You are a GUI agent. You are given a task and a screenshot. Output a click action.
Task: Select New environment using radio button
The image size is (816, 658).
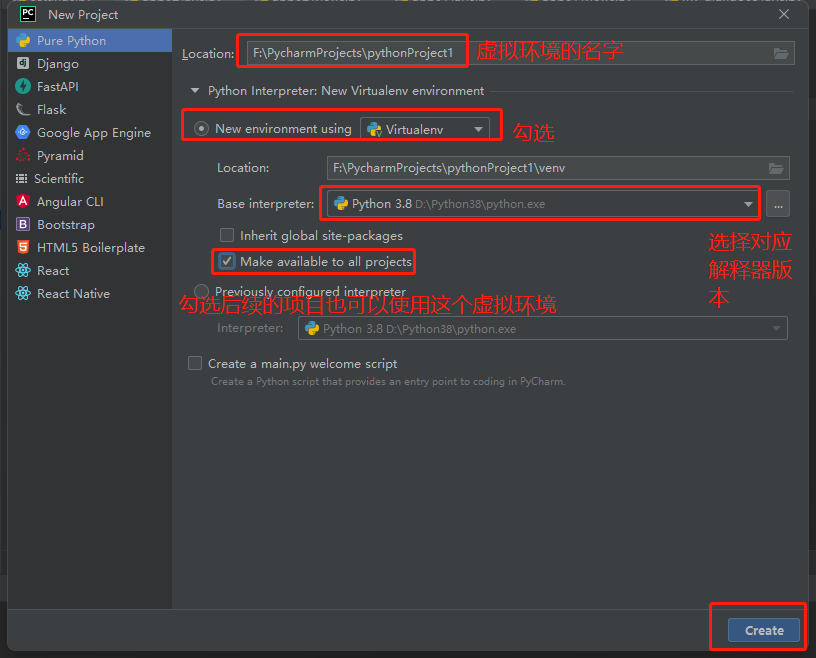[x=201, y=129]
